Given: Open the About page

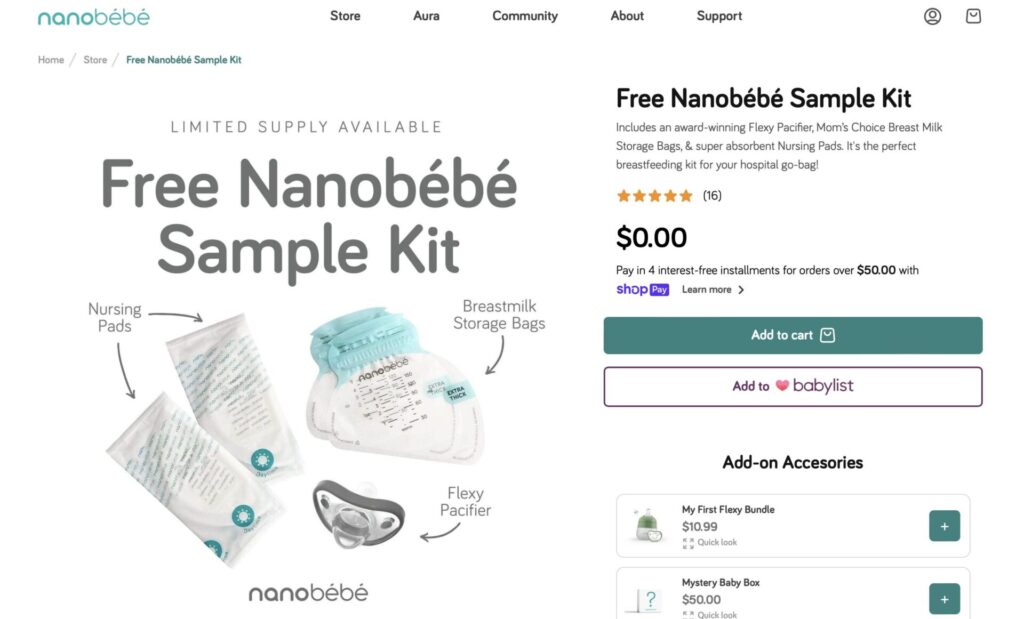Looking at the screenshot, I should pyautogui.click(x=627, y=16).
